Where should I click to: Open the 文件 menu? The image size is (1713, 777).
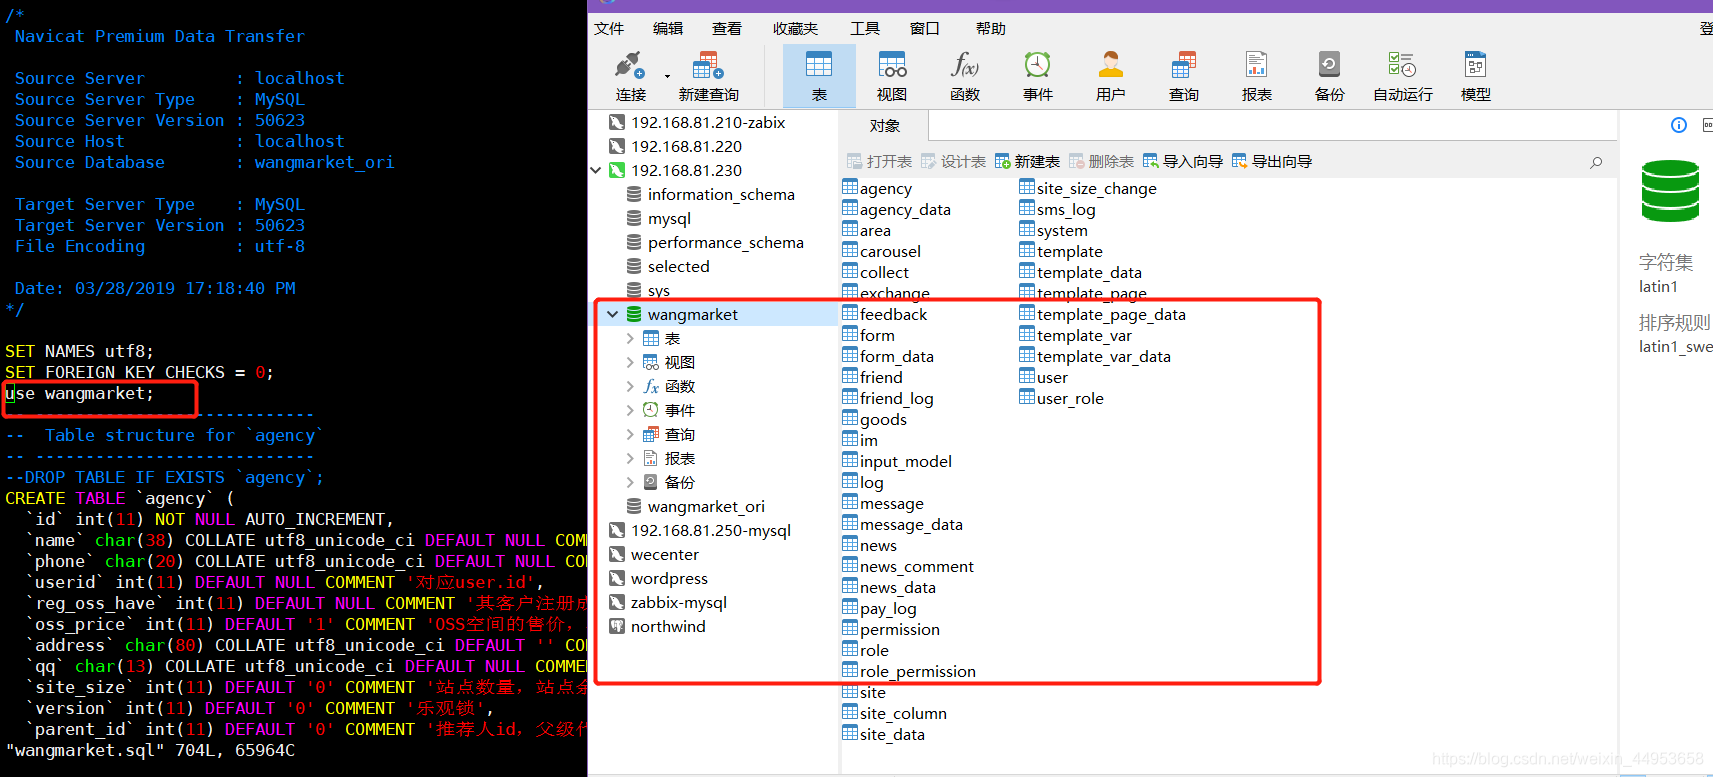[x=609, y=29]
